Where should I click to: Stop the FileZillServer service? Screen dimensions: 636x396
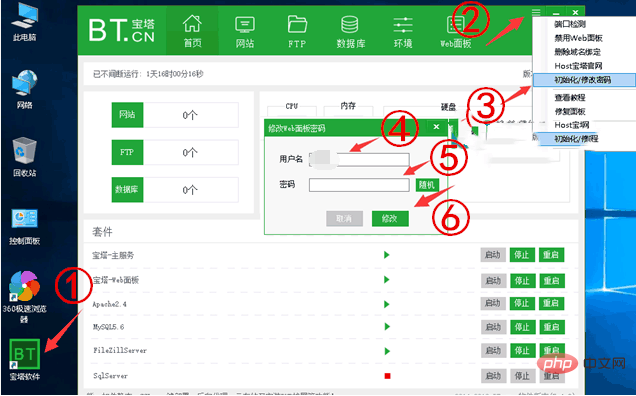[523, 350]
